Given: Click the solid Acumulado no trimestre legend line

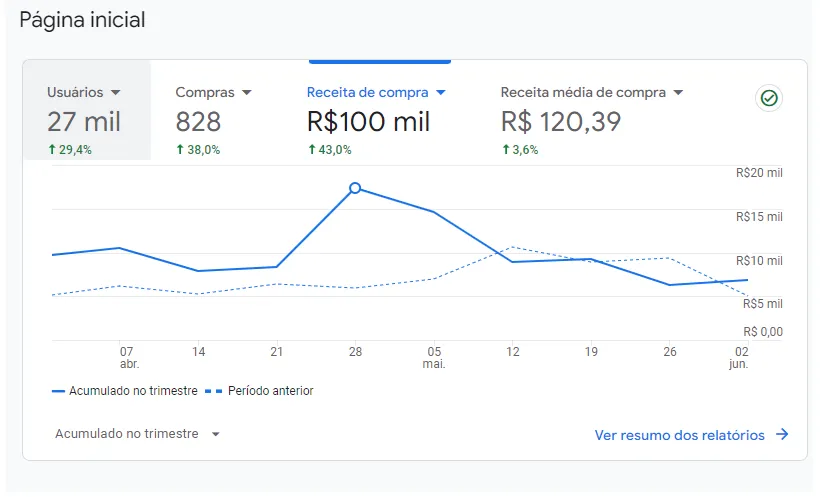Looking at the screenshot, I should click(x=58, y=391).
